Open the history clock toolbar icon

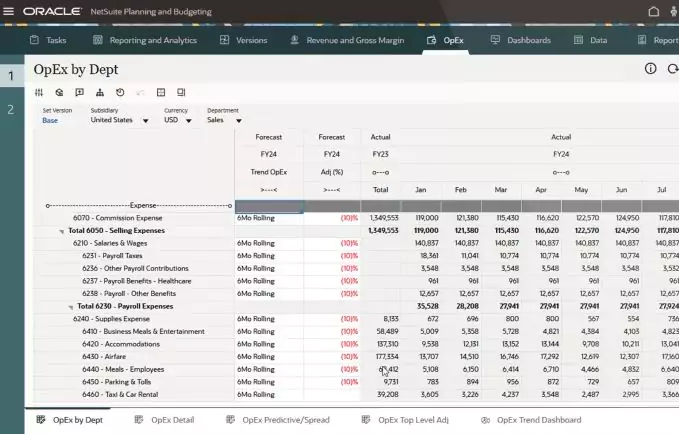[120, 92]
